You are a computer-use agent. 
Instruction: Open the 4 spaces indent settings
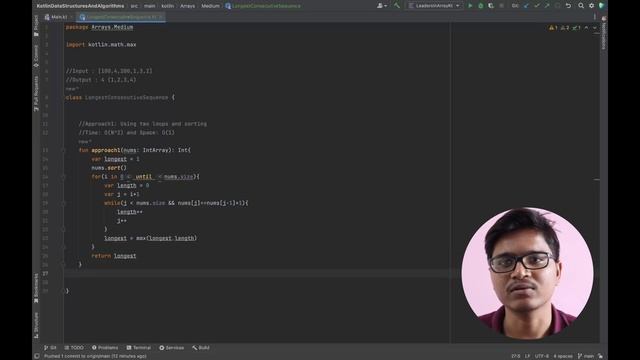click(563, 356)
